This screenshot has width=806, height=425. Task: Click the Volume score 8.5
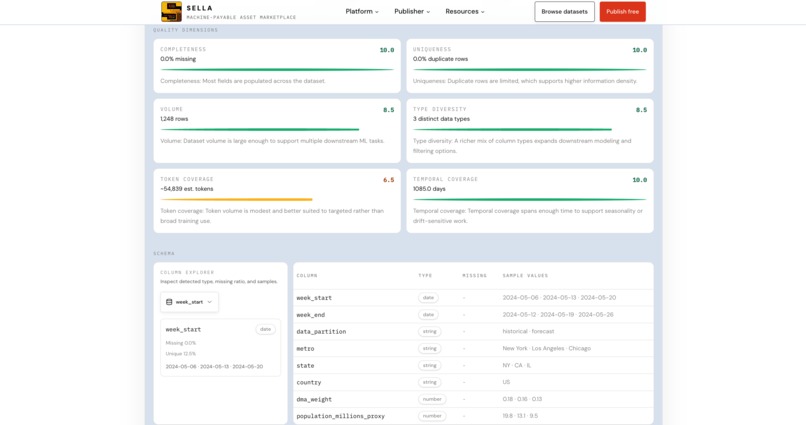(x=389, y=110)
